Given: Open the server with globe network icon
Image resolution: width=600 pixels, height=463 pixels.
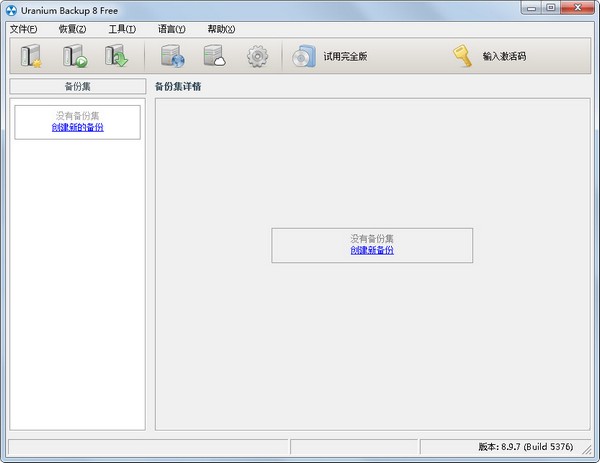Looking at the screenshot, I should tap(173, 56).
